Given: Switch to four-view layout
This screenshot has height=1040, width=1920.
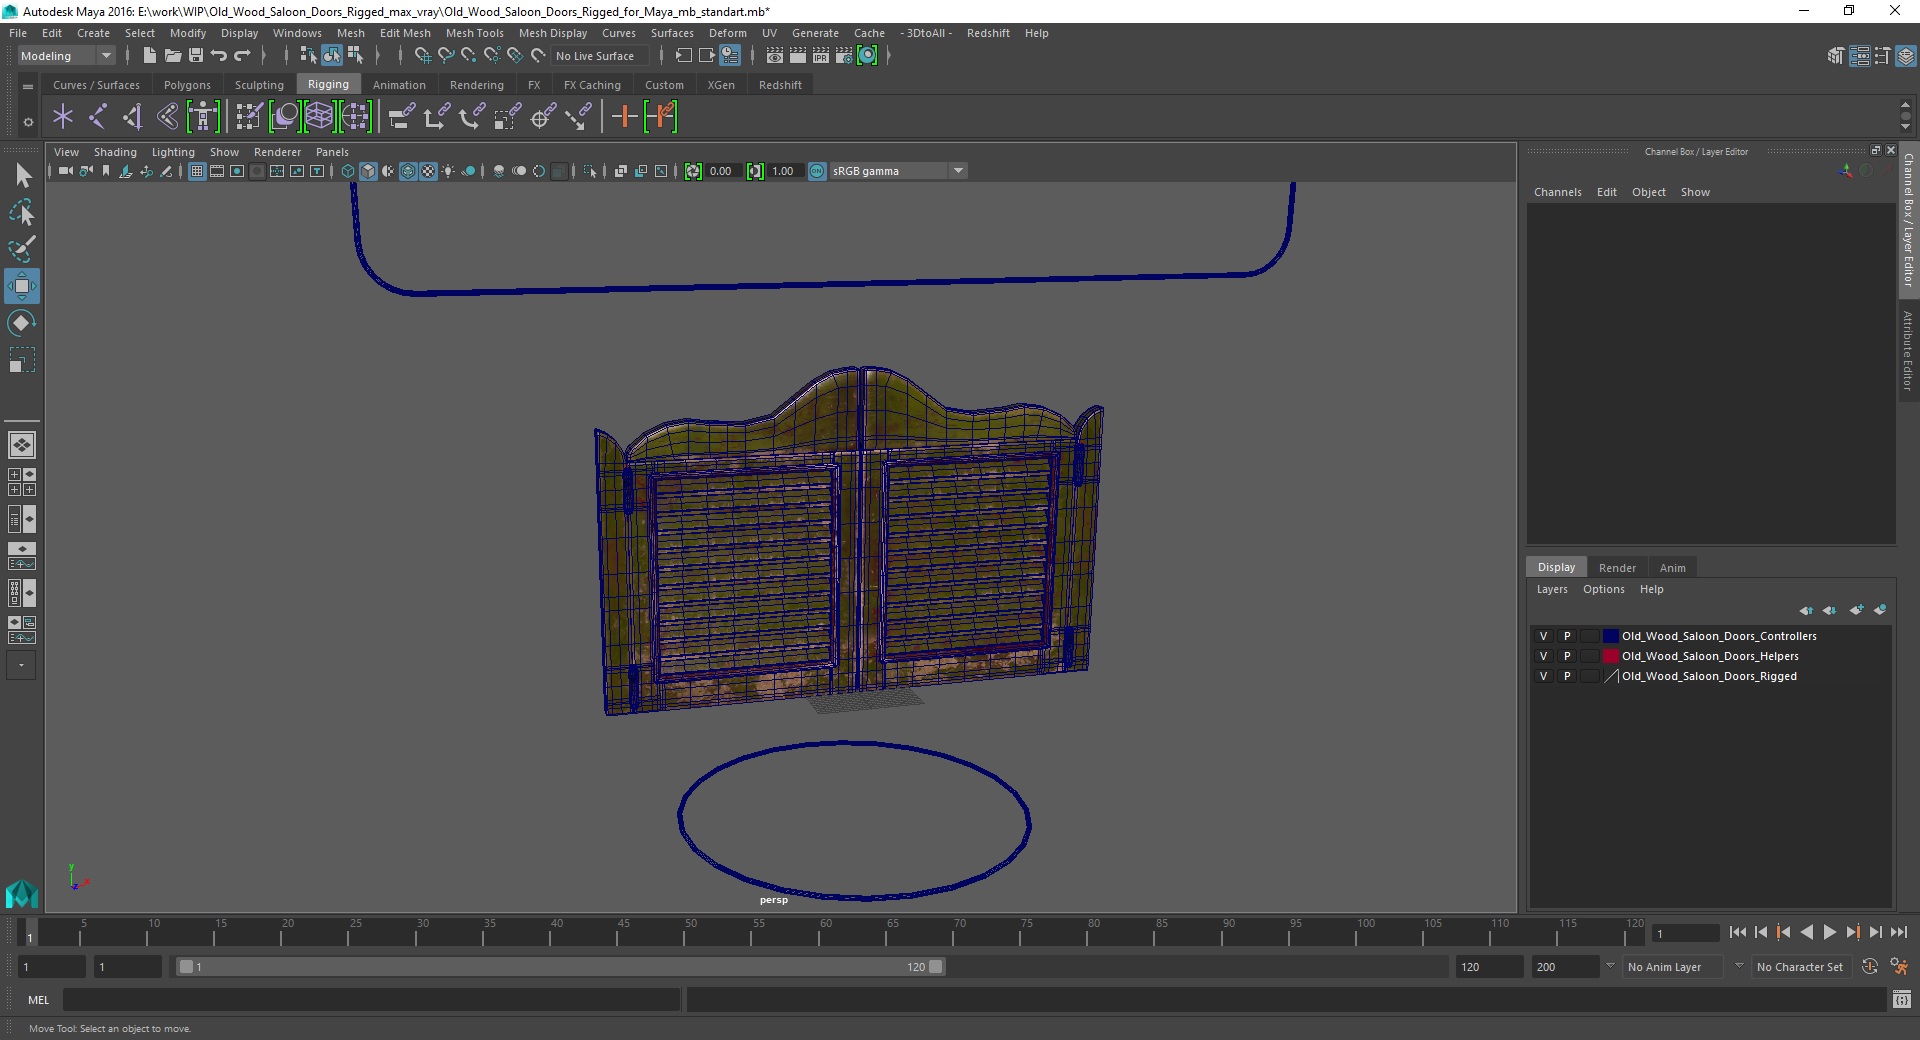Looking at the screenshot, I should (22, 482).
